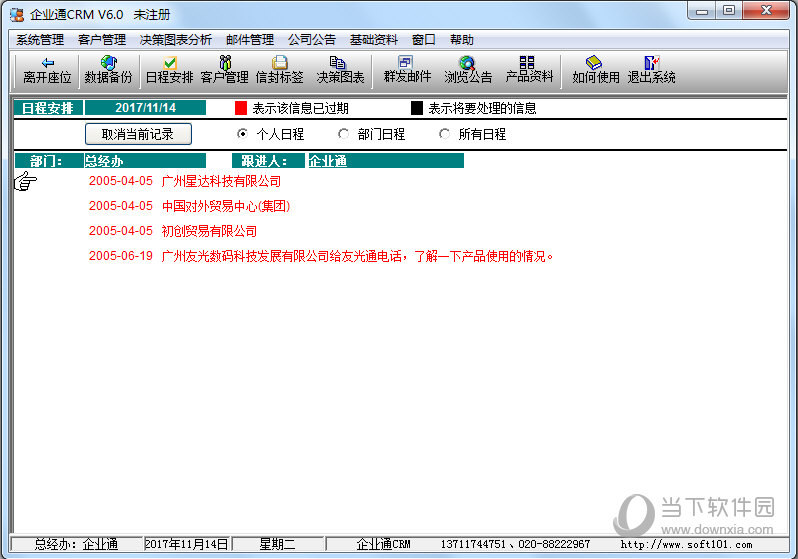Image resolution: width=798 pixels, height=559 pixels.
Task: Click the http://www.soft101.com status bar link
Action: [x=686, y=544]
